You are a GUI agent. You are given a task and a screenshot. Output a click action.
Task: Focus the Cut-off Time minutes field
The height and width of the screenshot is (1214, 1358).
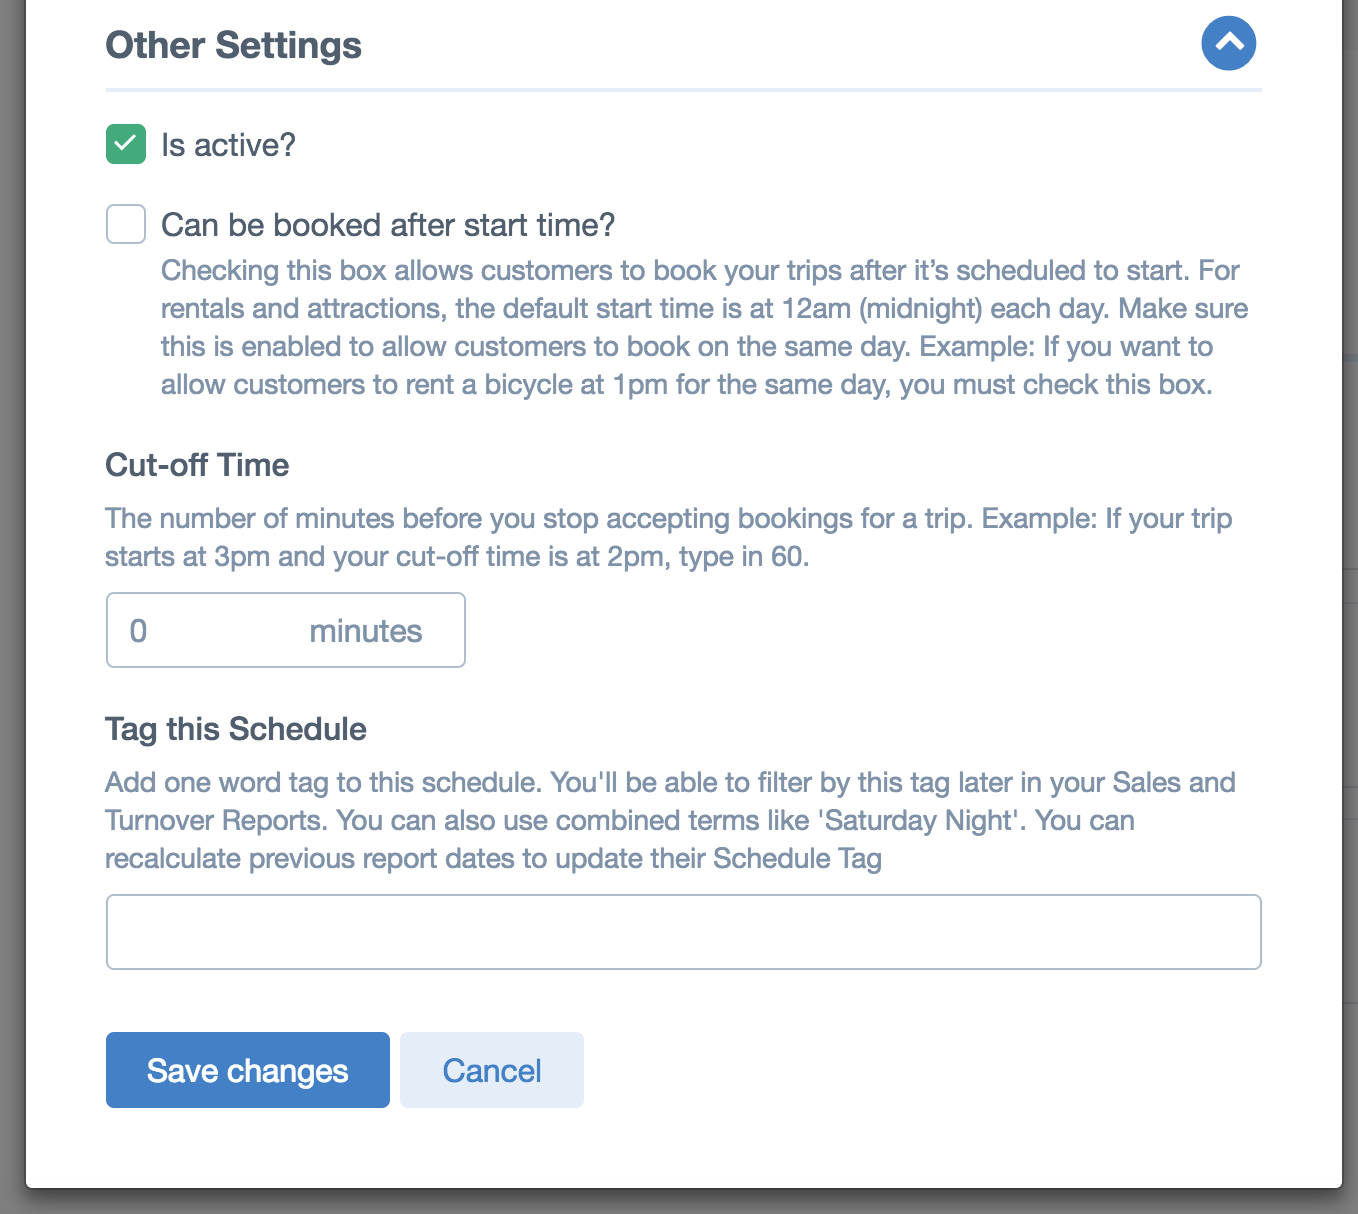pos(286,630)
